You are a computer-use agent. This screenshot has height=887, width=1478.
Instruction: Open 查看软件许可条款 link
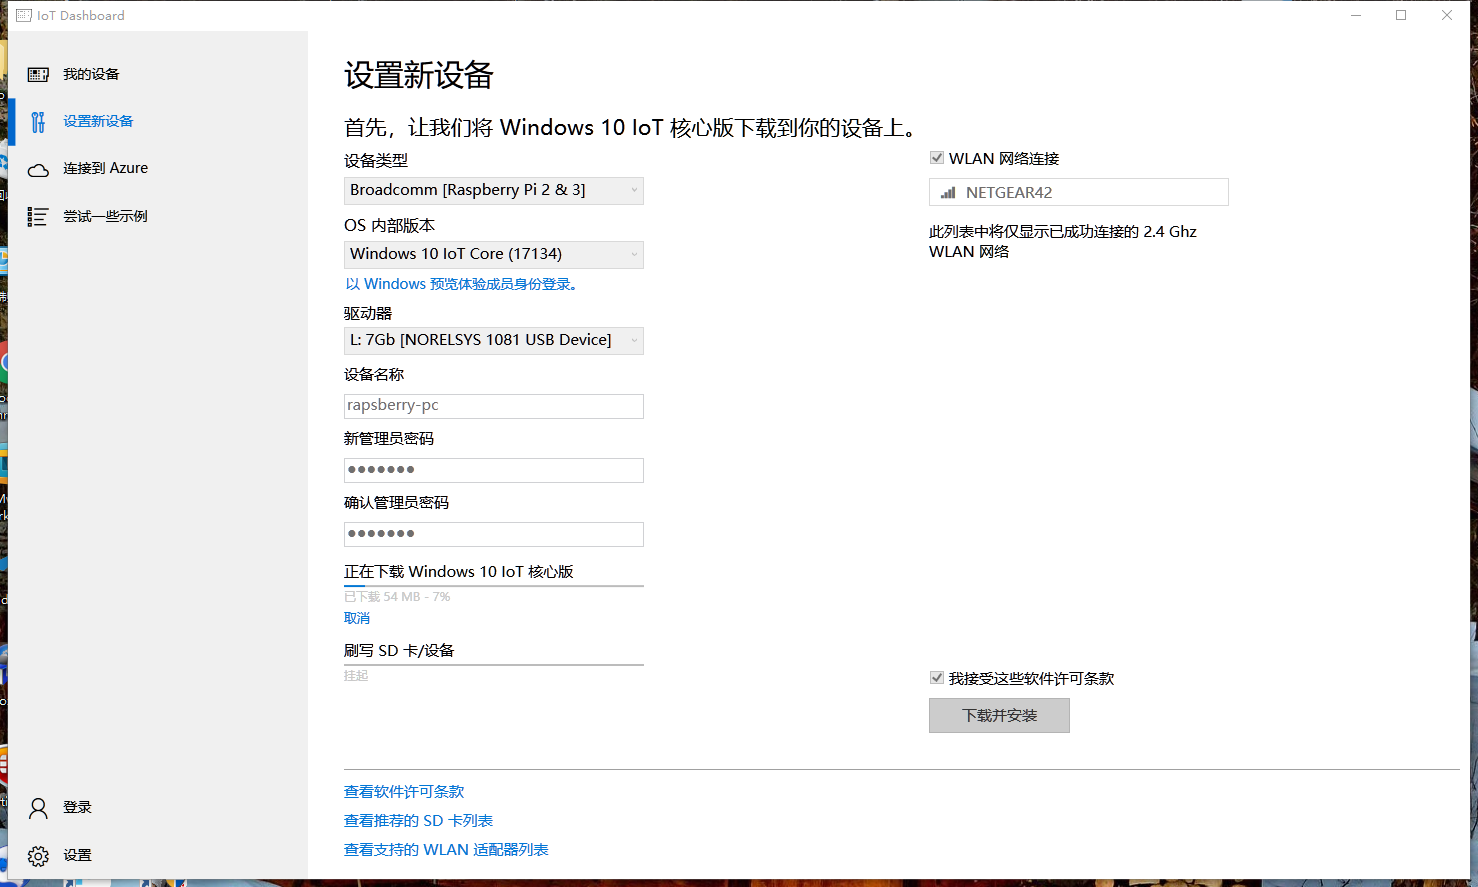click(x=404, y=791)
